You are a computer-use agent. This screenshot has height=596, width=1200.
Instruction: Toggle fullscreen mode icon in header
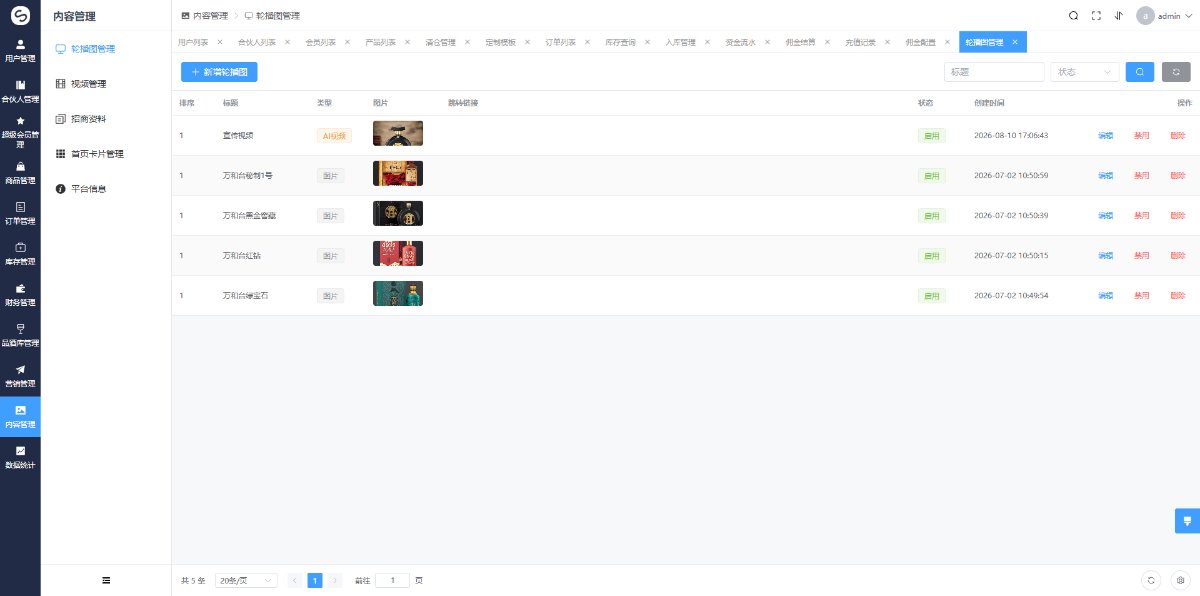(1096, 15)
